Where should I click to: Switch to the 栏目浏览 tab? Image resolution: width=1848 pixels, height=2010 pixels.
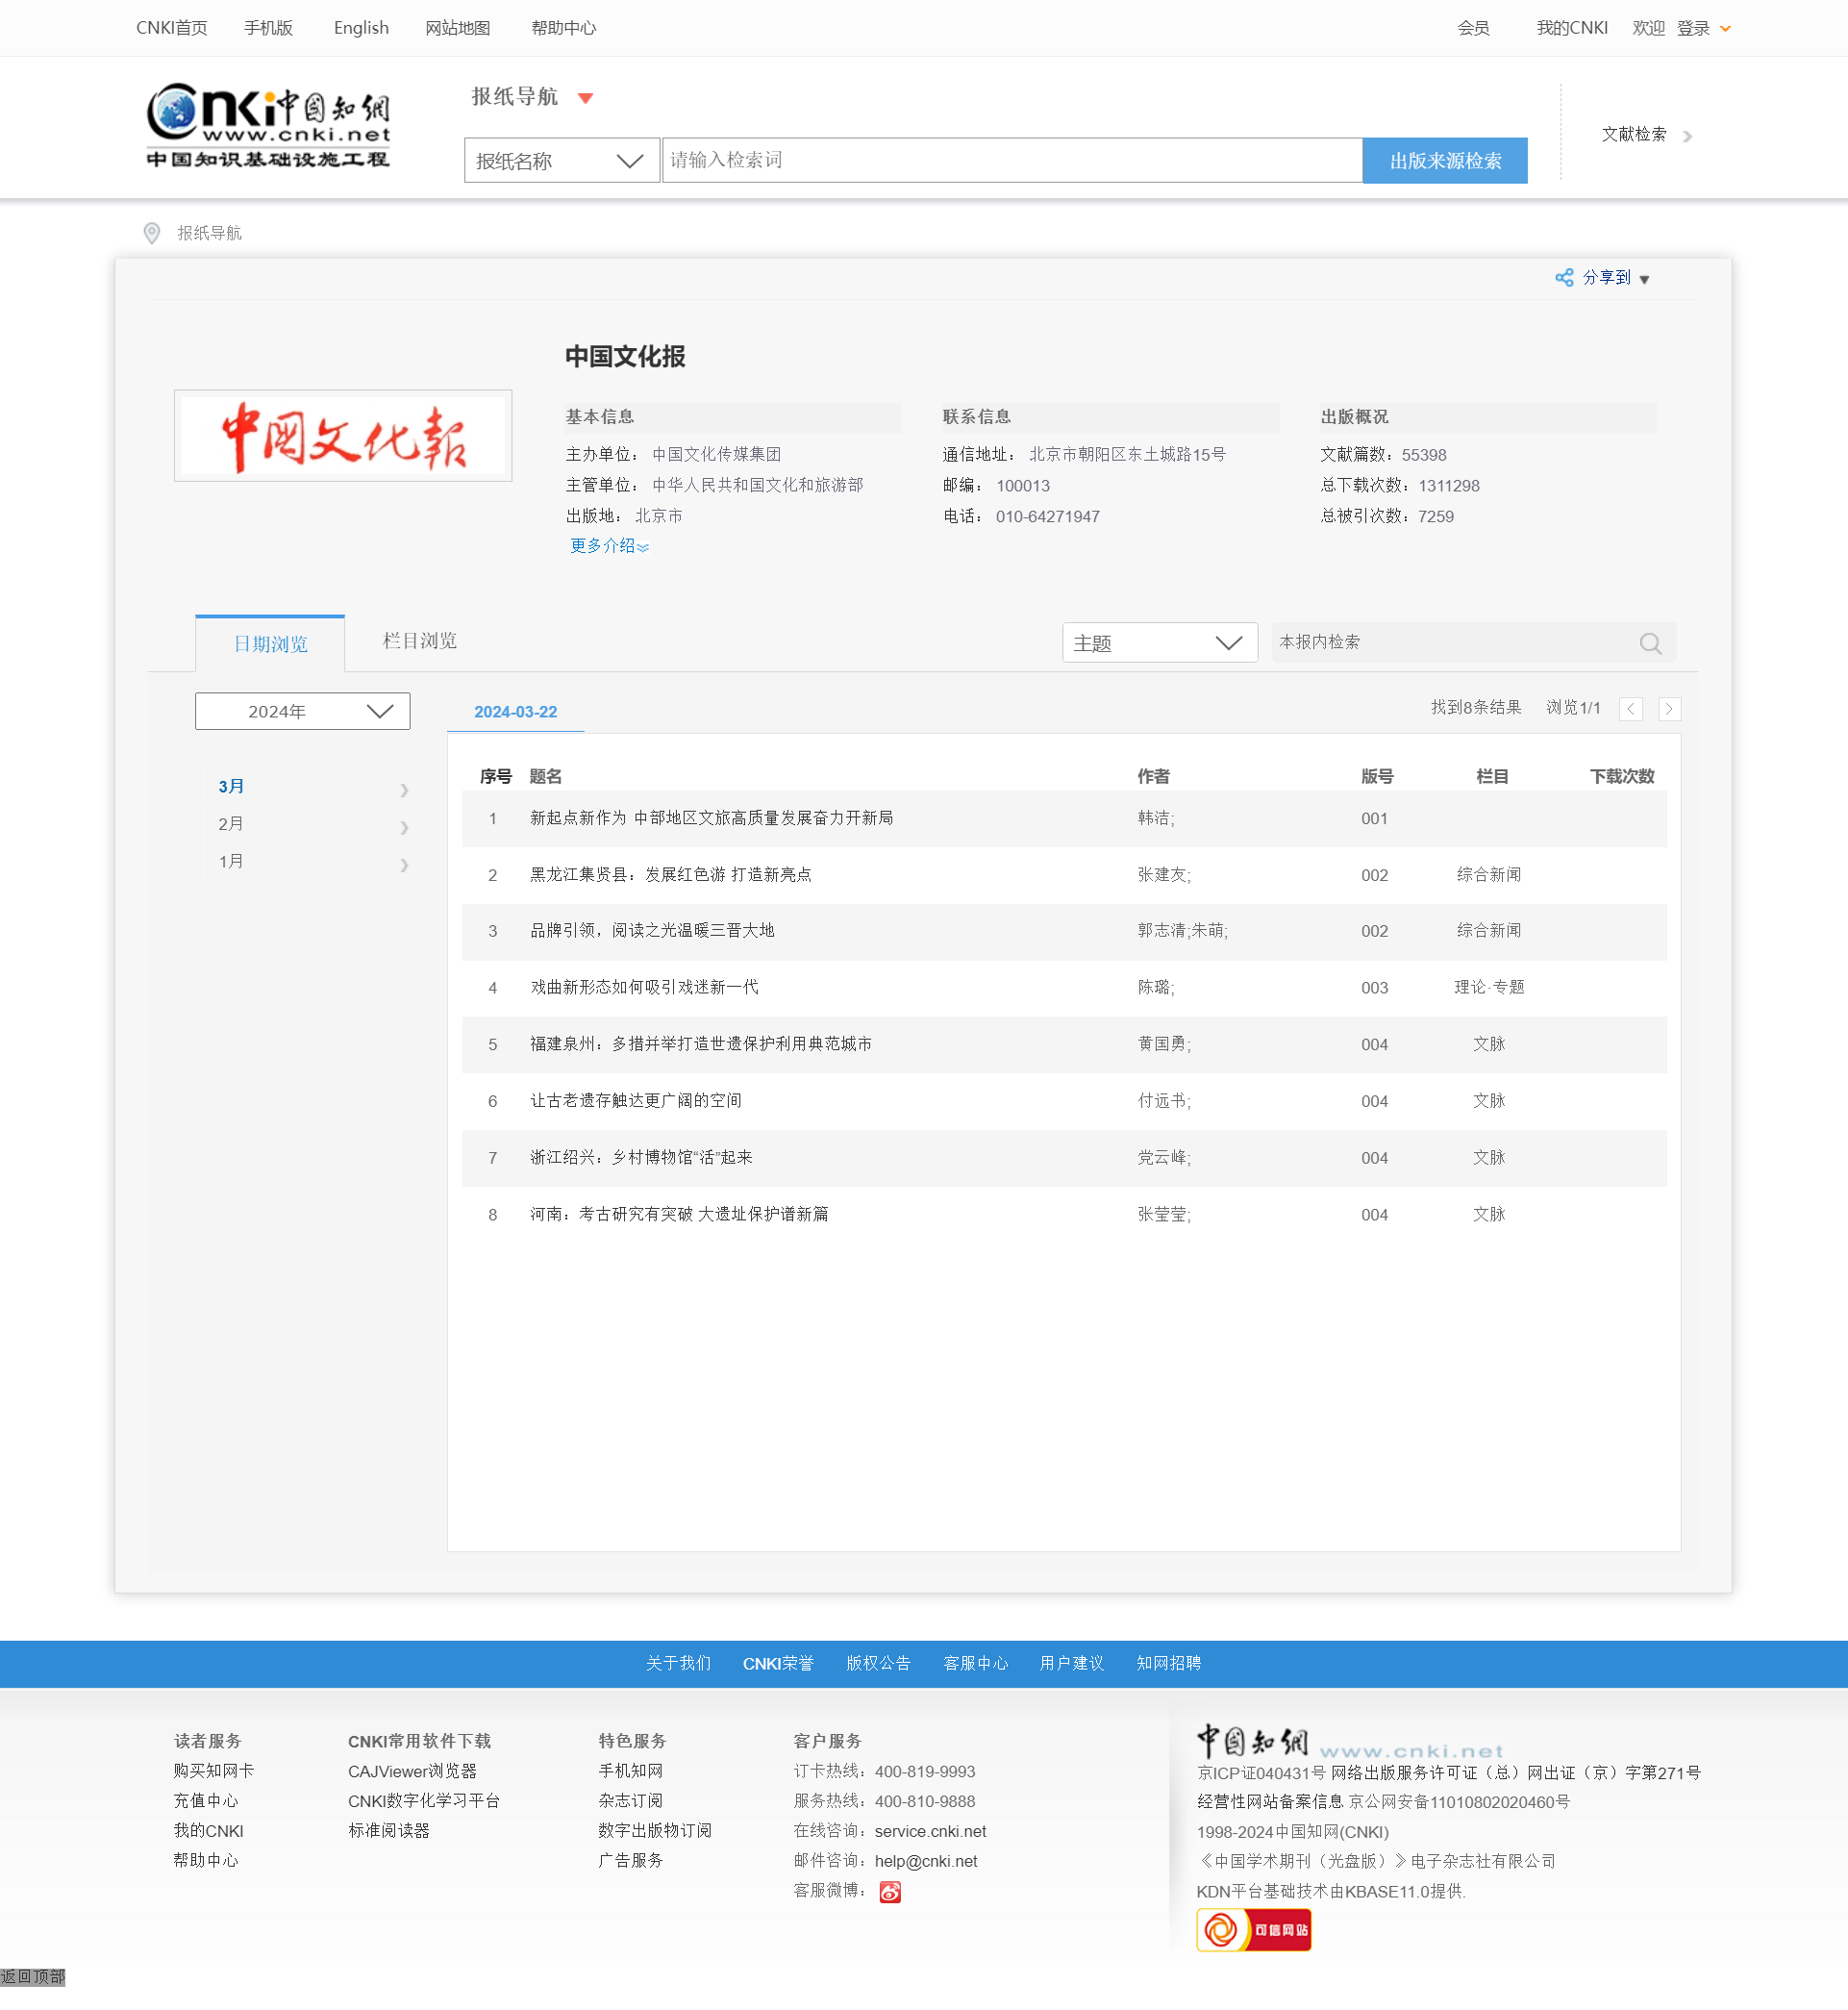coord(420,641)
